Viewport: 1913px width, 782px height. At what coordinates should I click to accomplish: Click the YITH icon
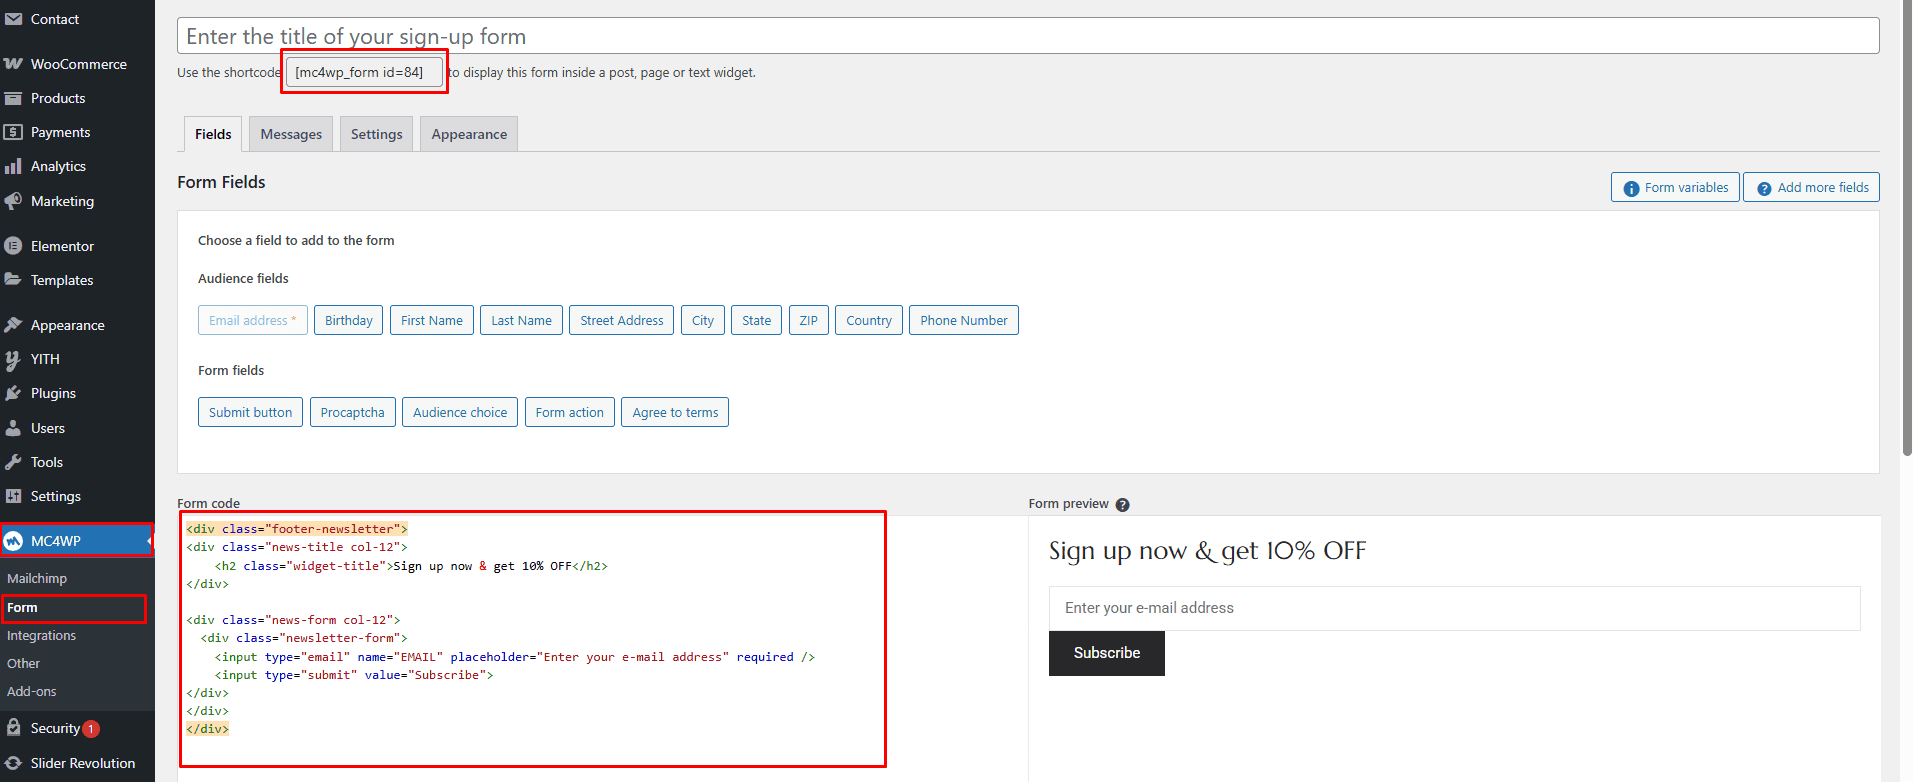13,359
